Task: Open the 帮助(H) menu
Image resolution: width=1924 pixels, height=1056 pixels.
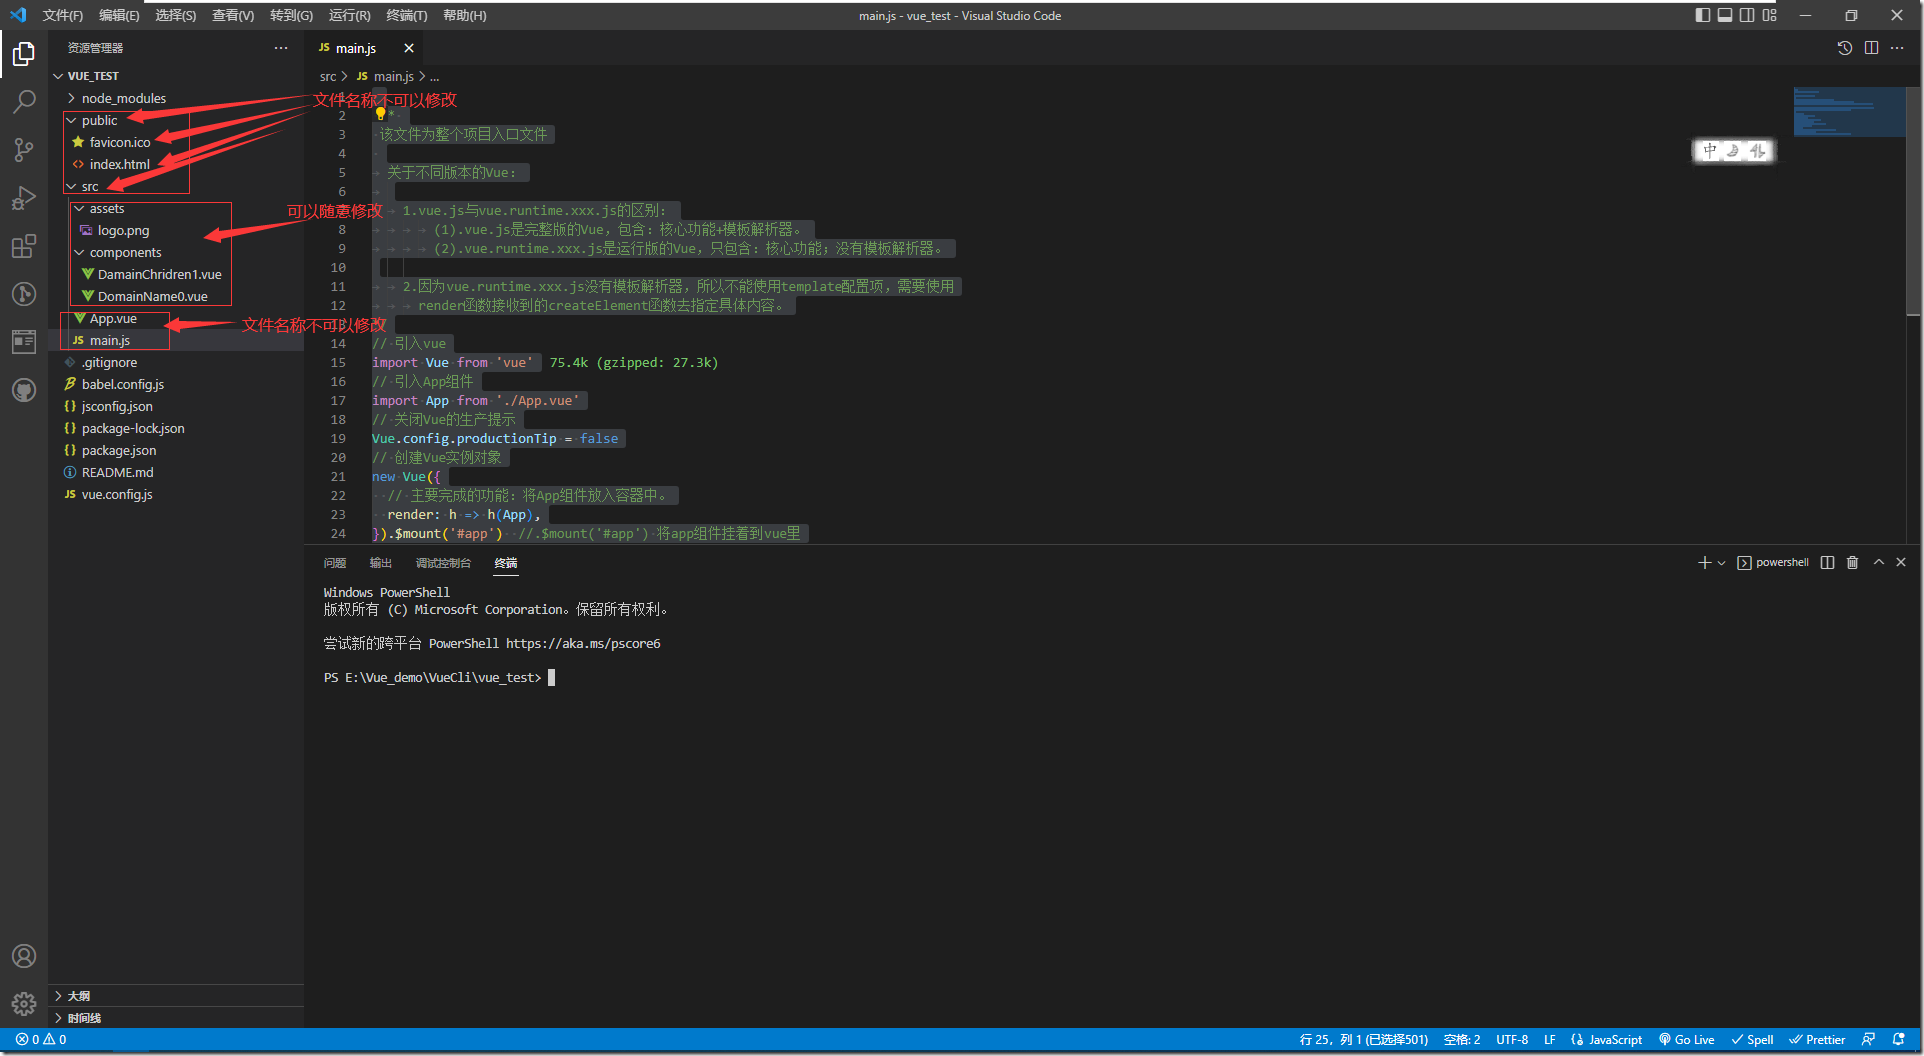Action: (464, 15)
